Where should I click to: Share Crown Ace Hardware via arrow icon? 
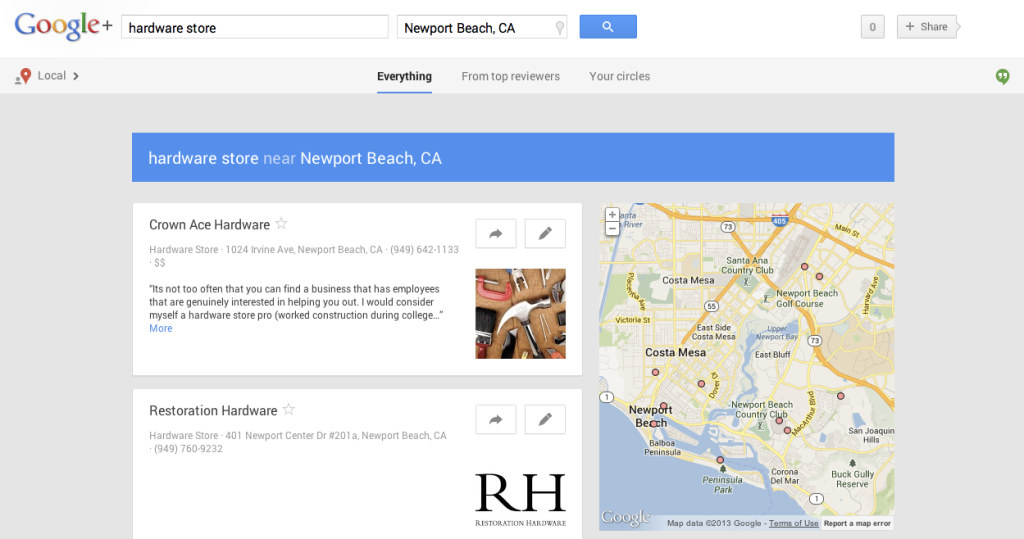tap(496, 233)
